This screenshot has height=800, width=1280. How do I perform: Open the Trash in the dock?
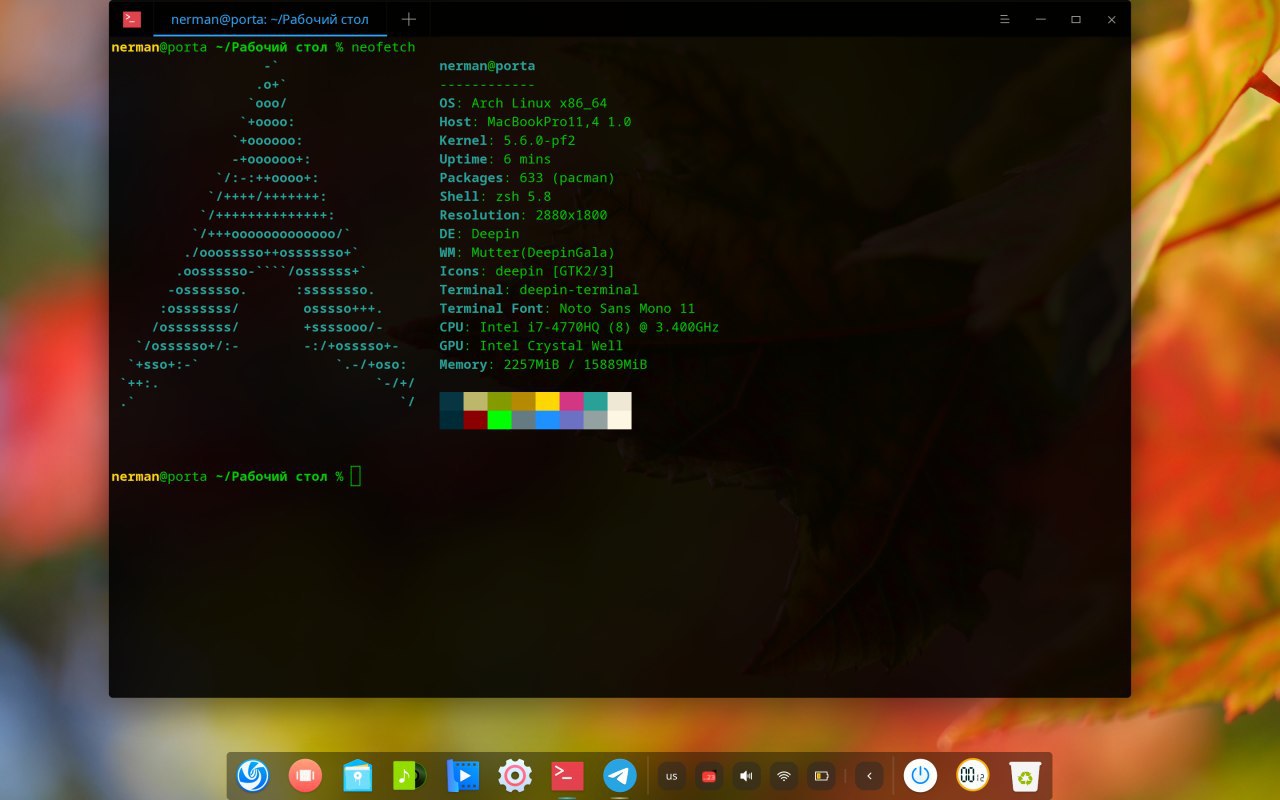(x=1026, y=776)
